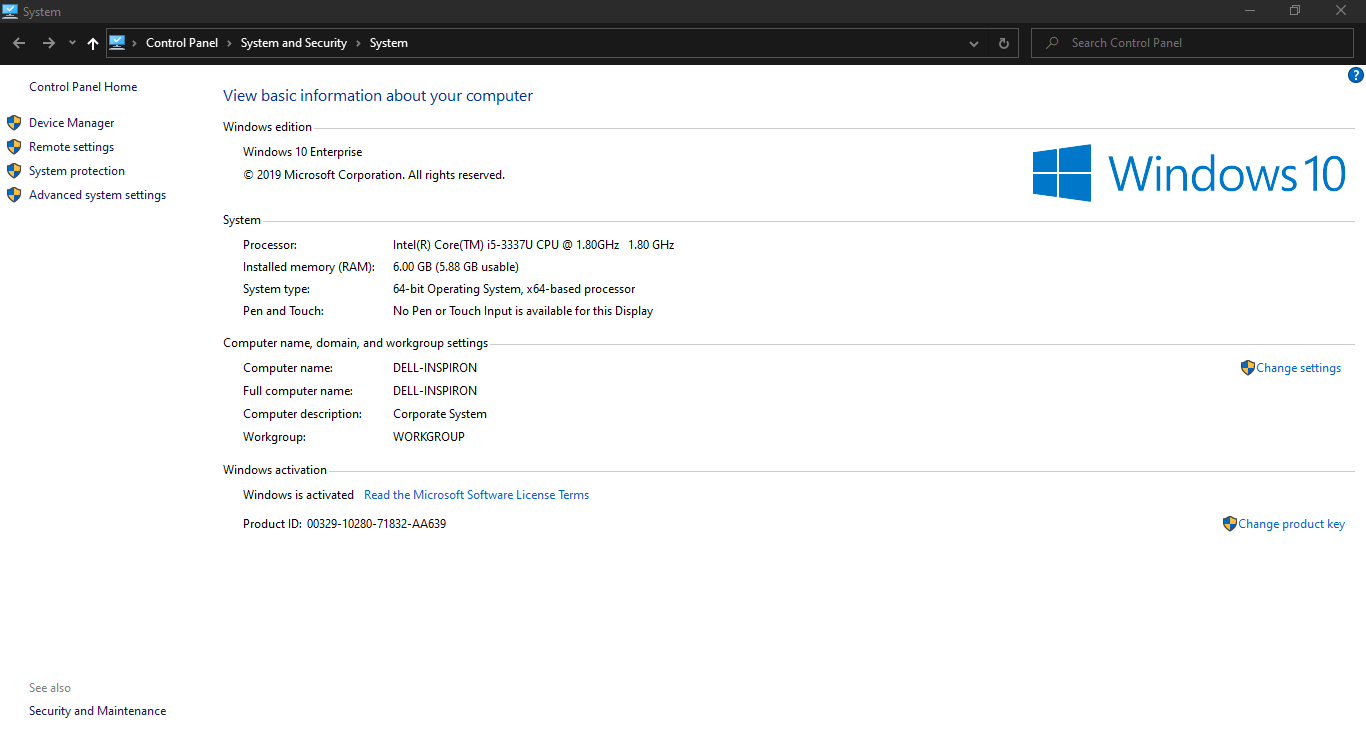This screenshot has height=738, width=1366.
Task: Click the 2019 Microsoft Corporation copyright text
Action: pyautogui.click(x=374, y=175)
